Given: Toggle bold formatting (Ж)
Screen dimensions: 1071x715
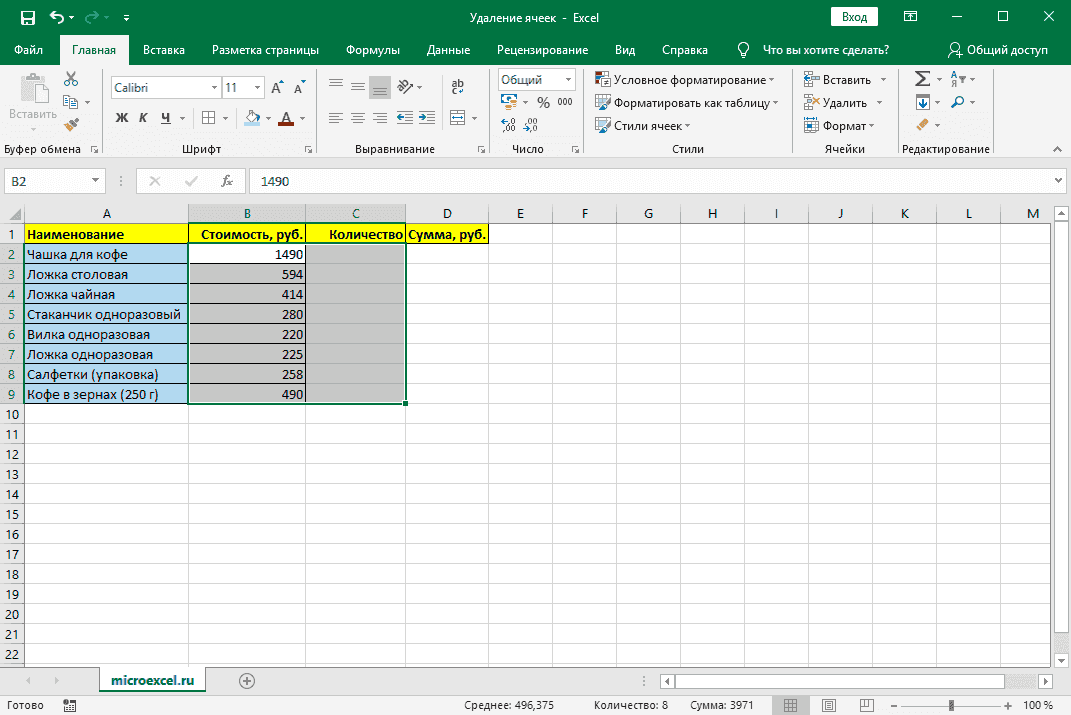Looking at the screenshot, I should (122, 118).
